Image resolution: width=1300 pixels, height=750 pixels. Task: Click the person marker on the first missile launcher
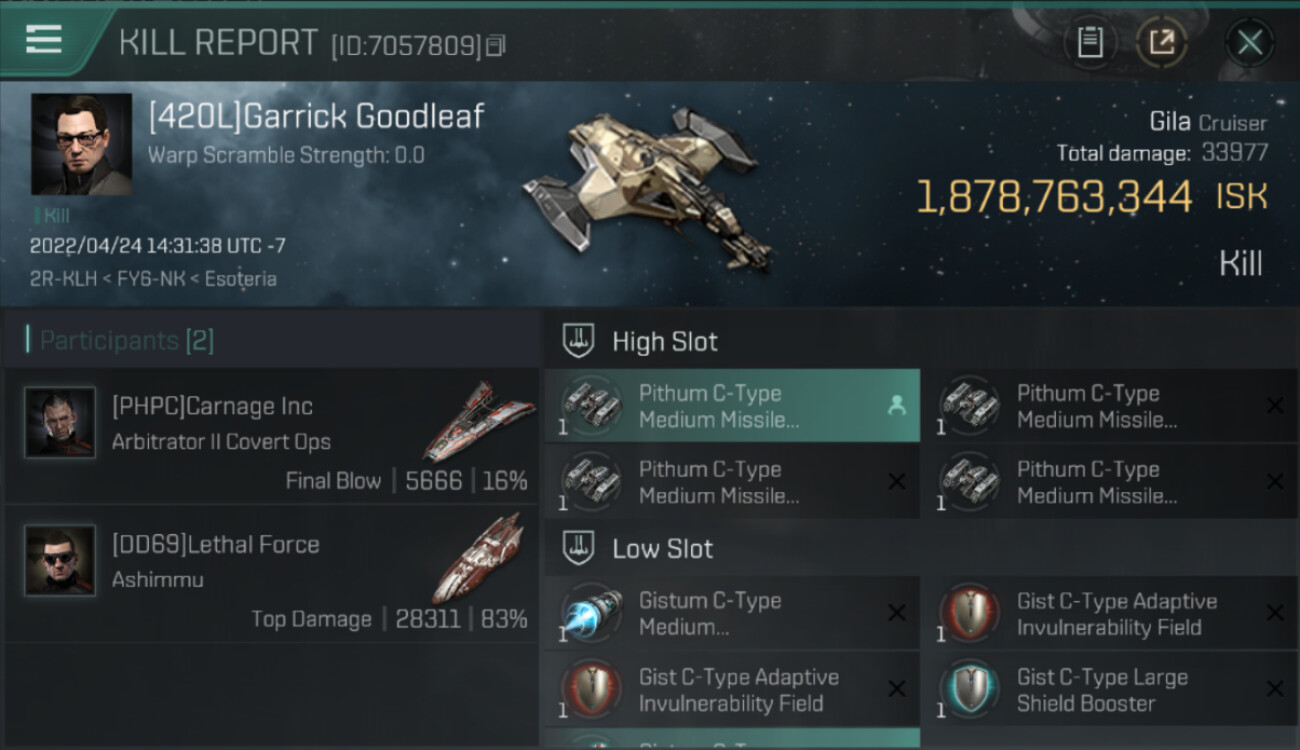(896, 405)
